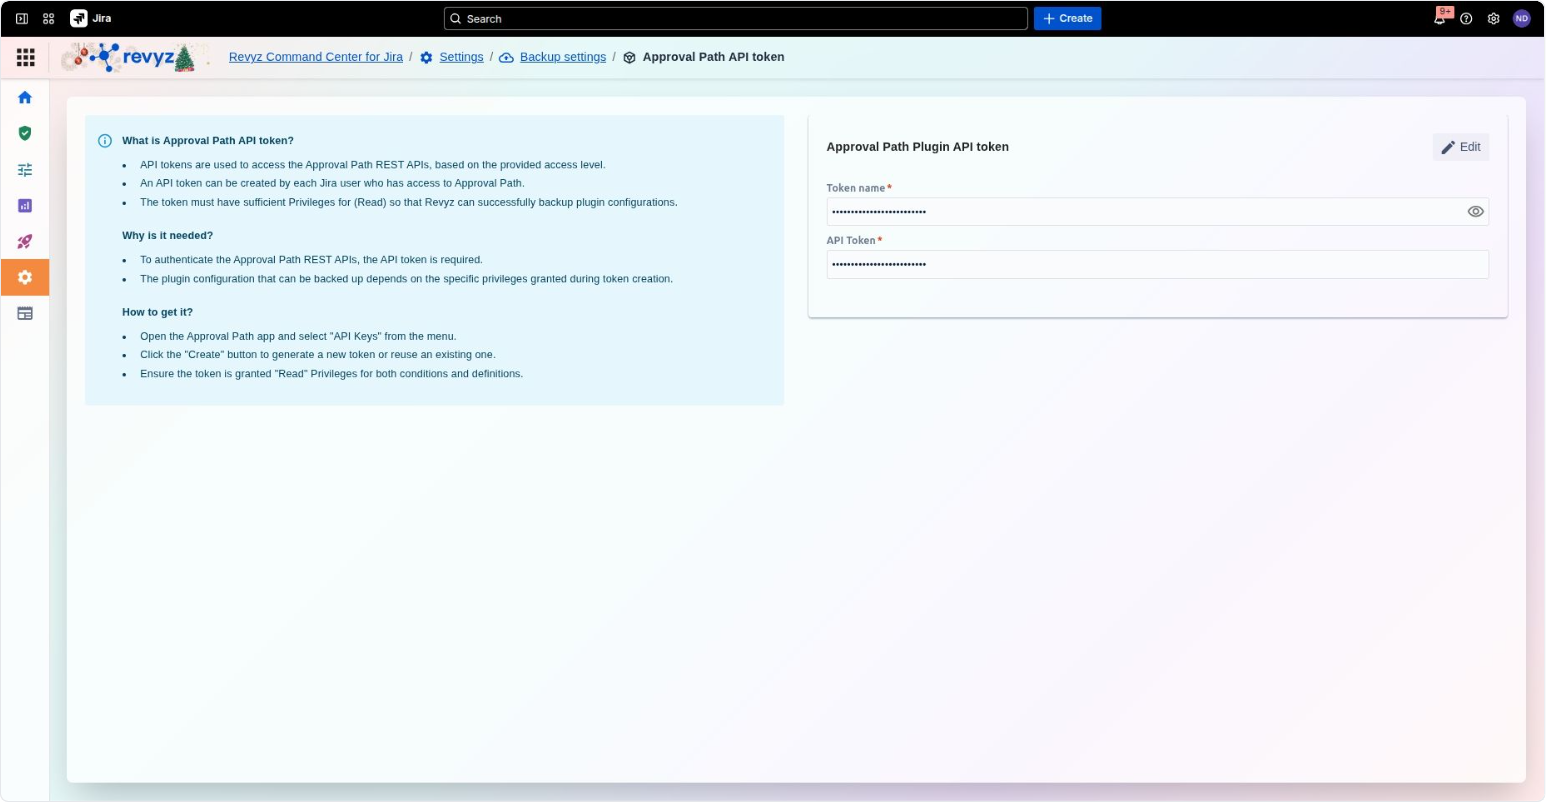Click the Edit button for API token
The width and height of the screenshot is (1546, 802).
[x=1460, y=147]
